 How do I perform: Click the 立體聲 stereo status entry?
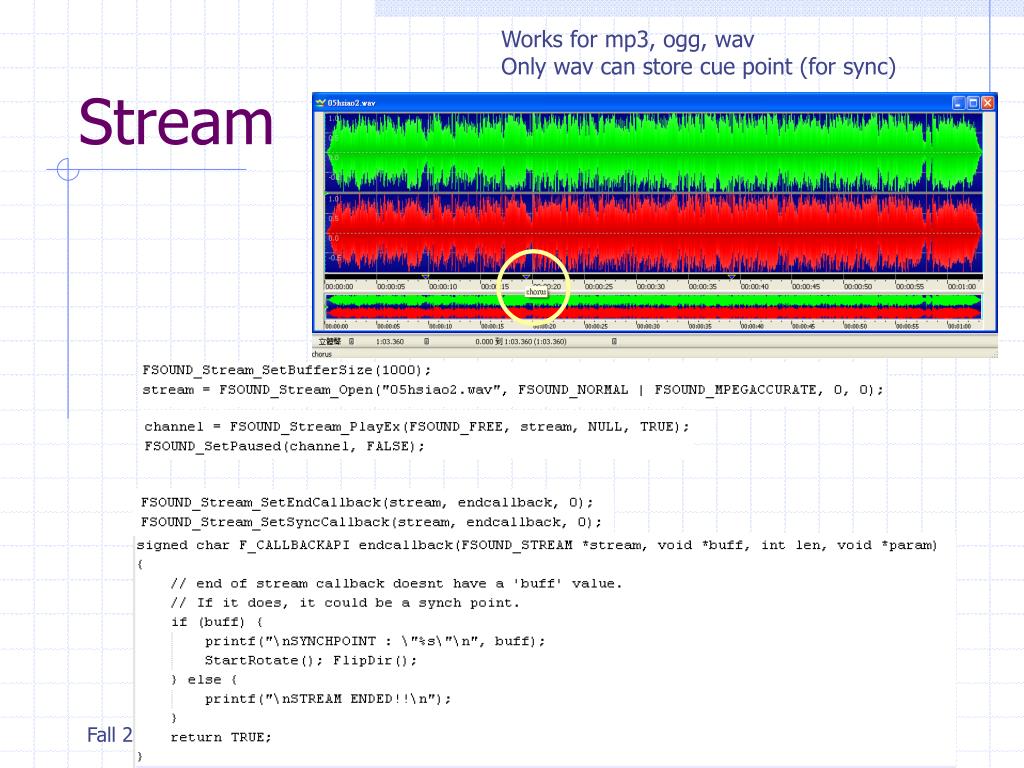329,342
